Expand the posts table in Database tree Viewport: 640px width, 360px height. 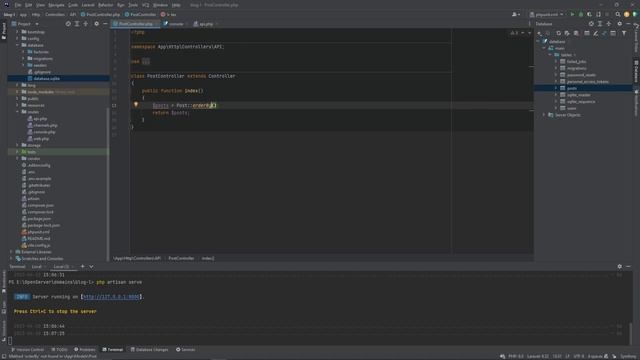(x=556, y=88)
